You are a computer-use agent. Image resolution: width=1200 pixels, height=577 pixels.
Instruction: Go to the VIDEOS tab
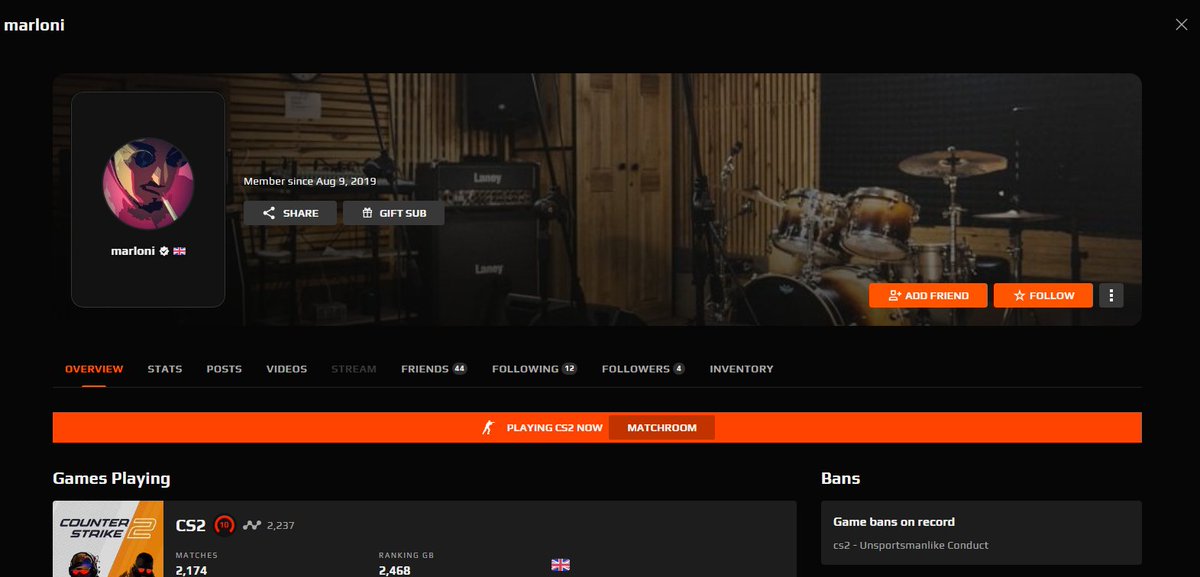pyautogui.click(x=287, y=369)
